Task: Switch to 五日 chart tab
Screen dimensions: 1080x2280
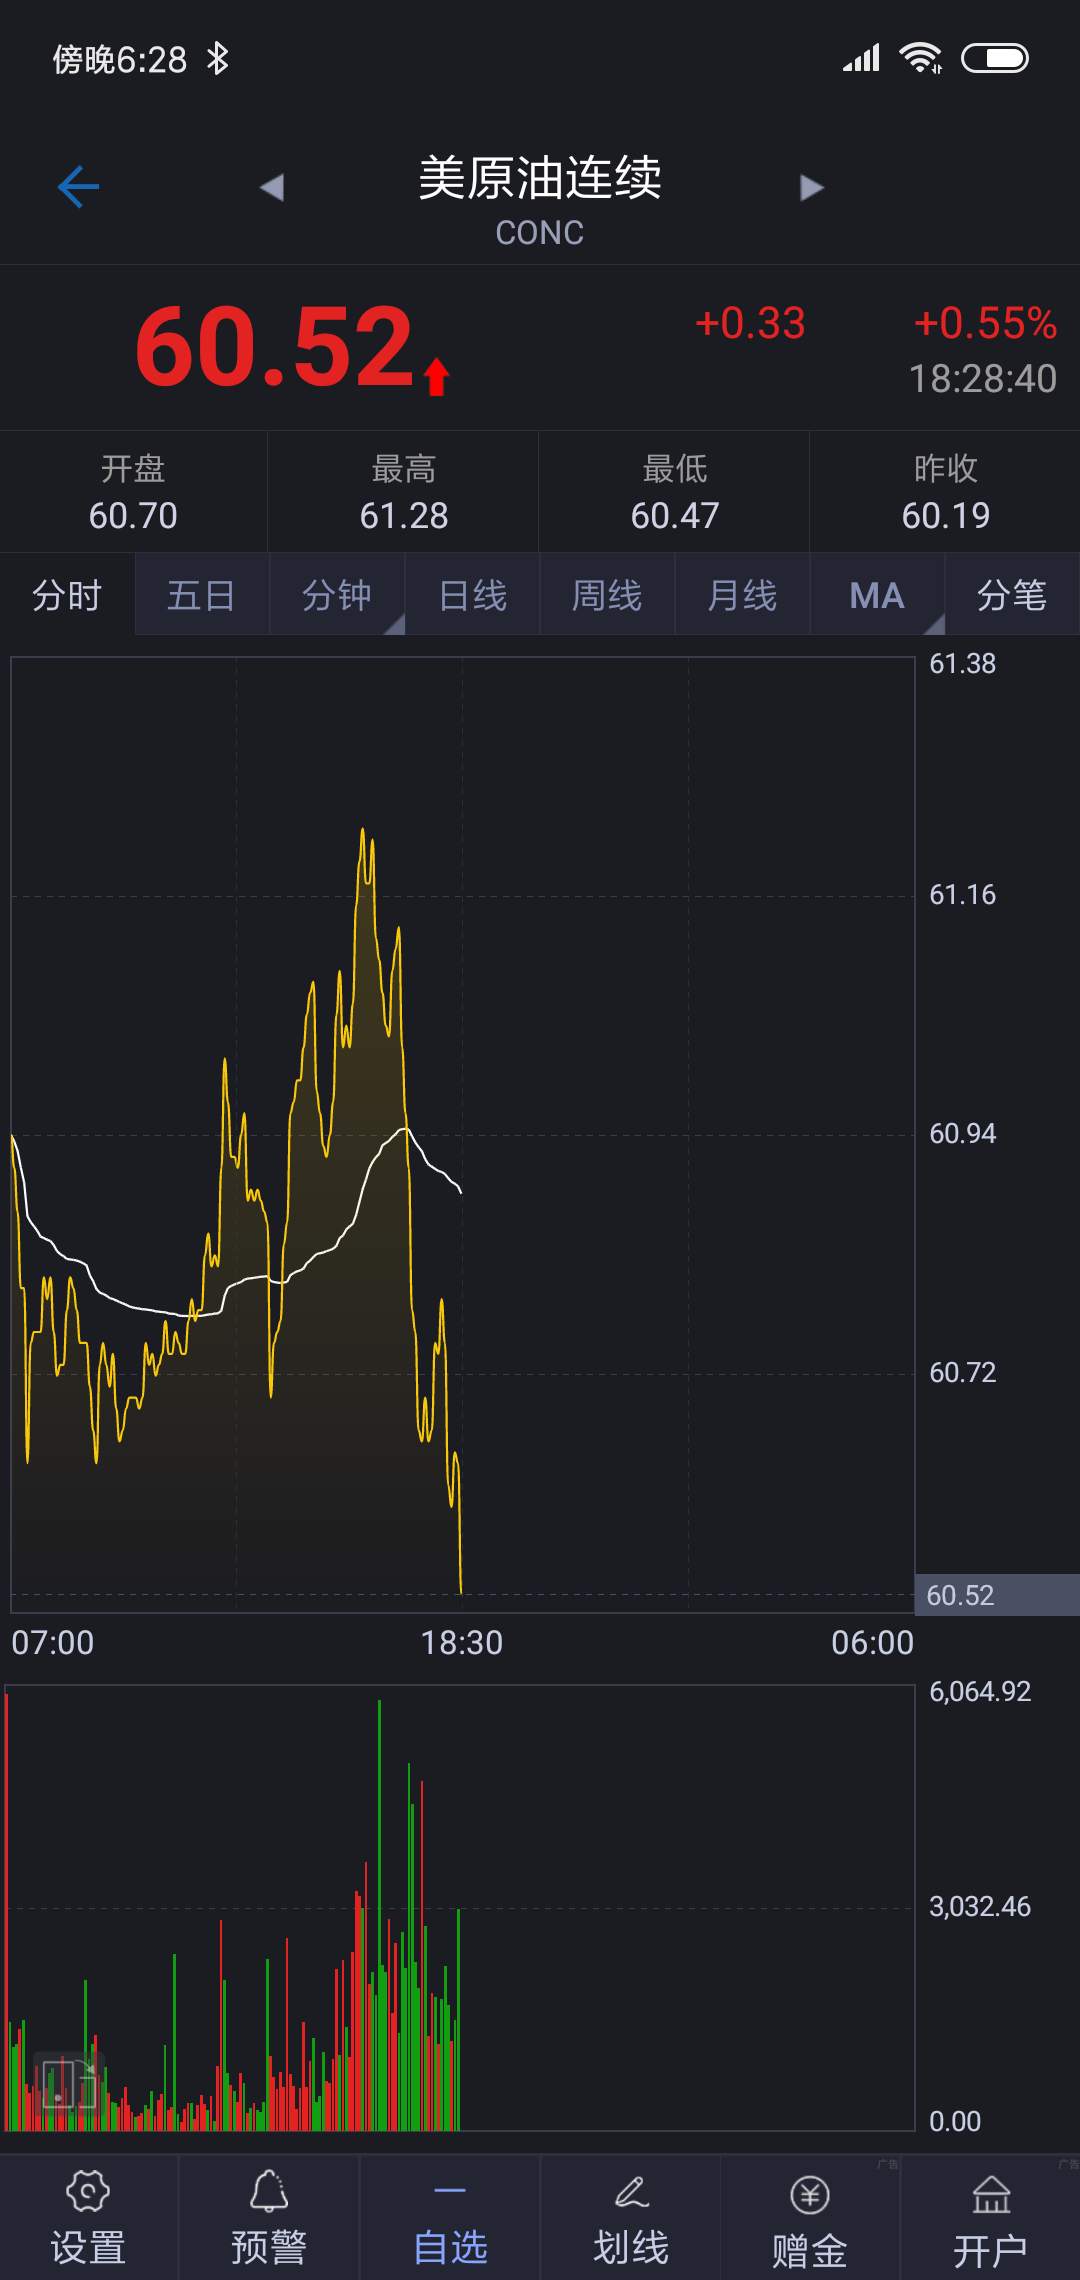Action: point(201,595)
